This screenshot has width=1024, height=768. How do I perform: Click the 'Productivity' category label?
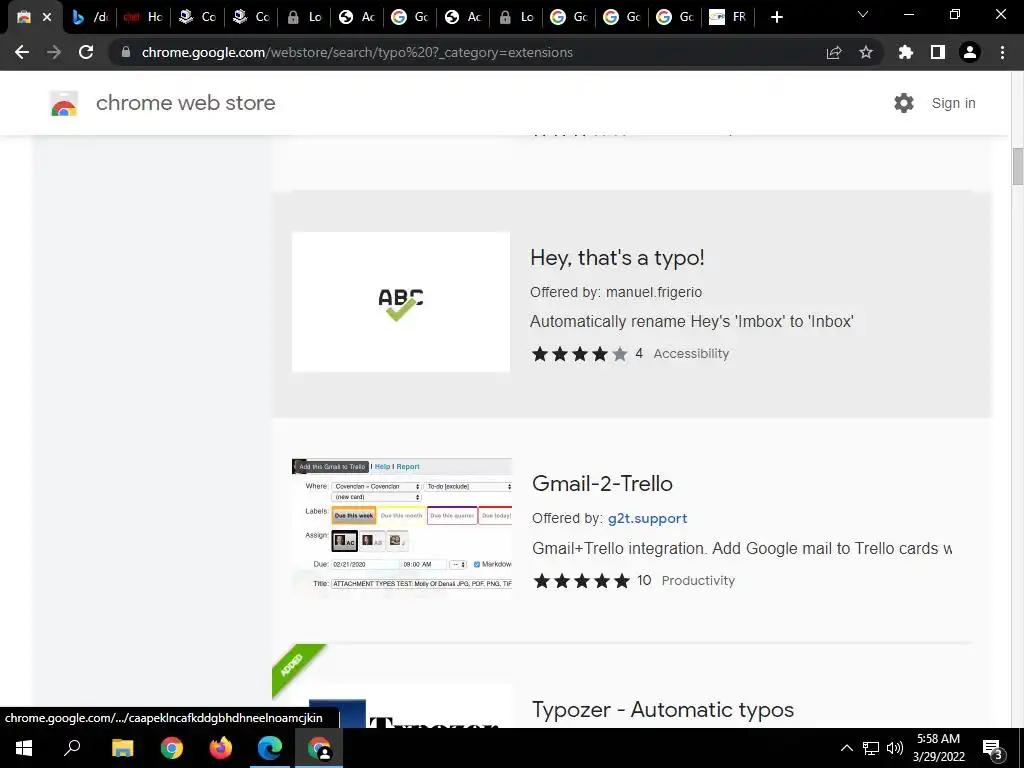(698, 581)
